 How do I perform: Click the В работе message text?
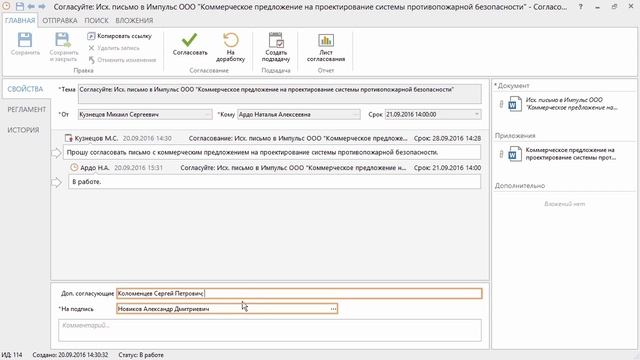(x=87, y=182)
